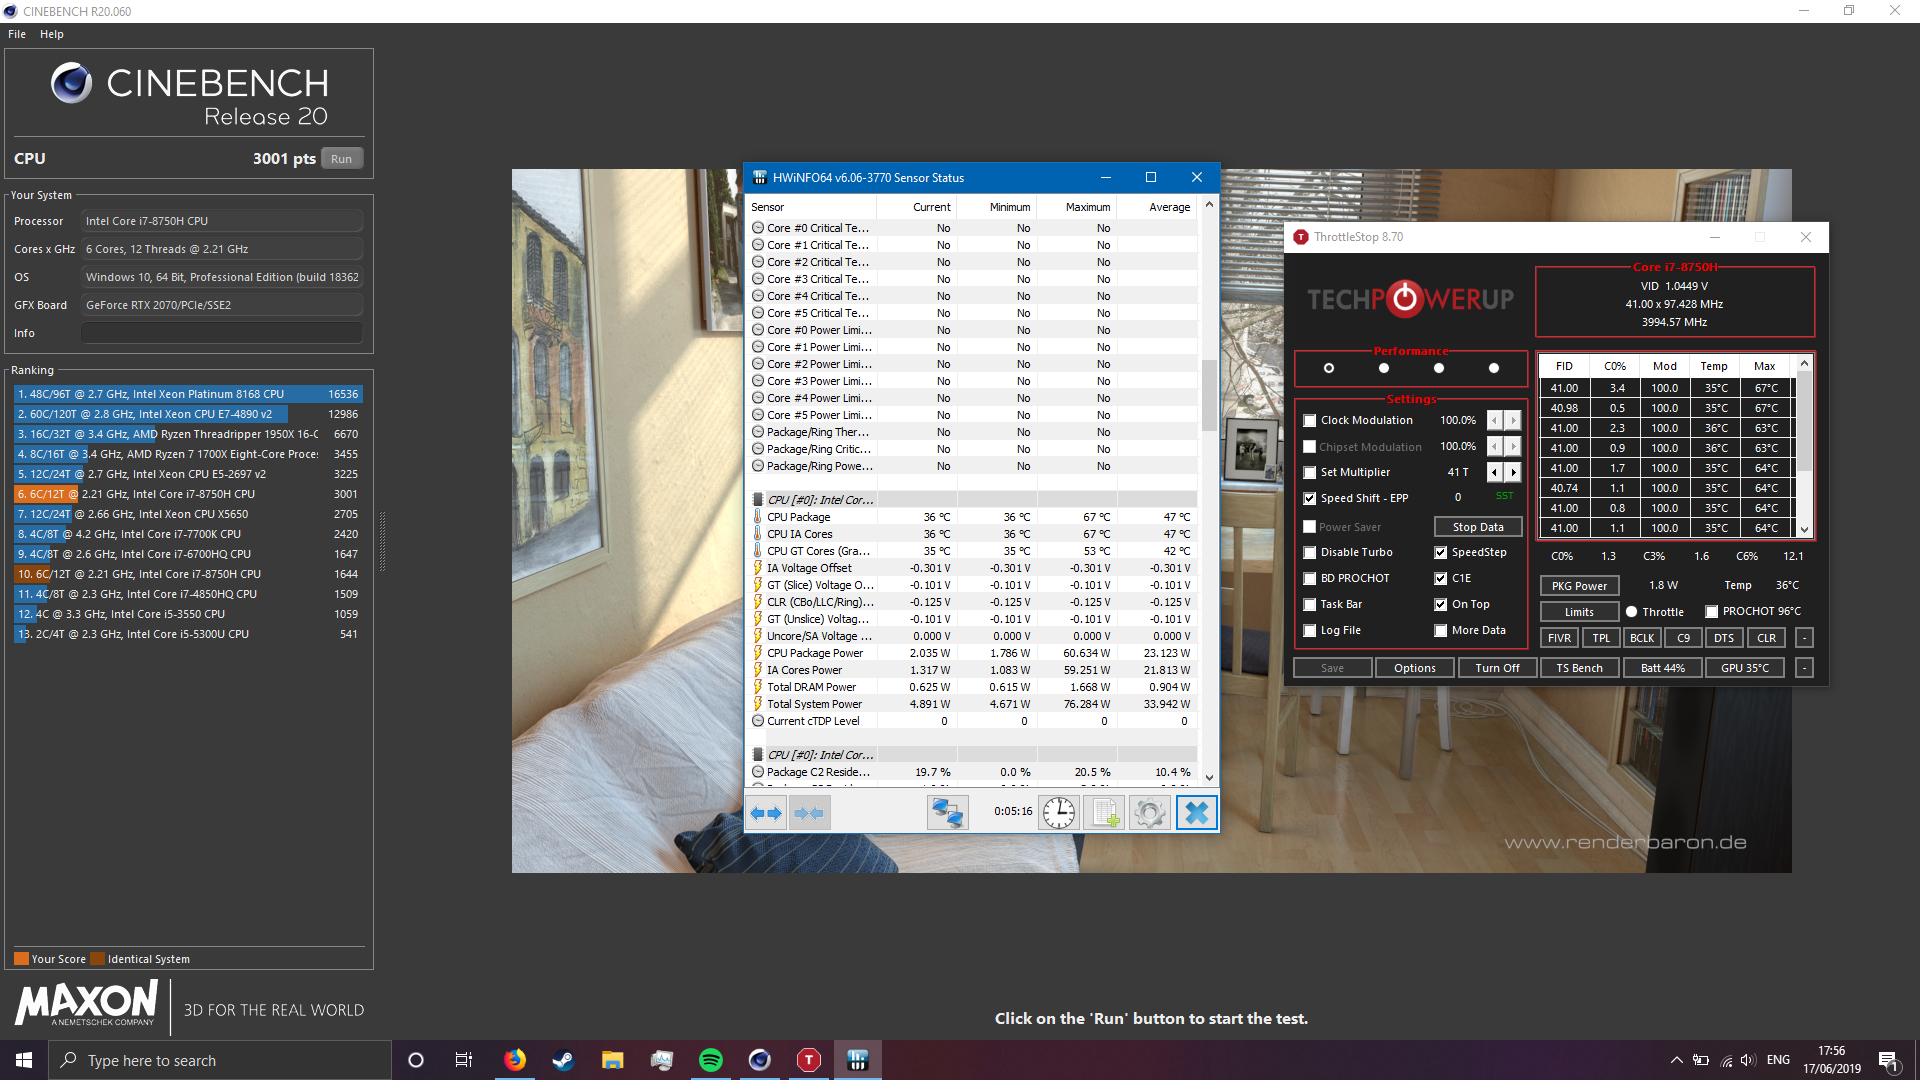This screenshot has height=1080, width=1920.
Task: Close the sensor window with the blue X icon
Action: (x=1196, y=813)
